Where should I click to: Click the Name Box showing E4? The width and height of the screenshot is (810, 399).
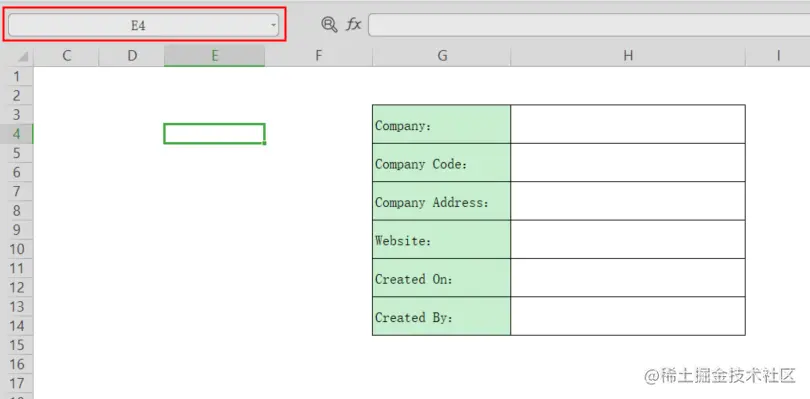click(x=143, y=25)
